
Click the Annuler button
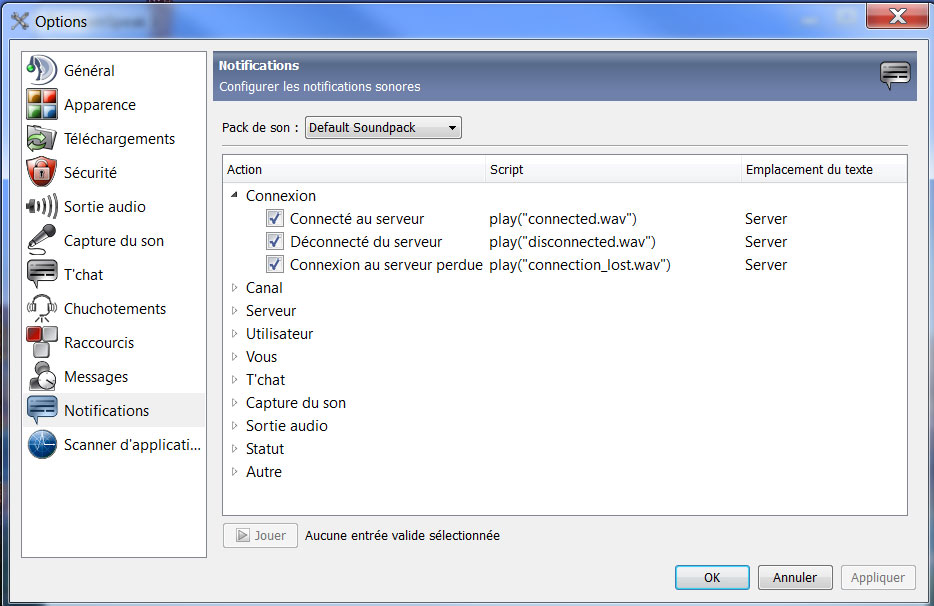point(795,577)
